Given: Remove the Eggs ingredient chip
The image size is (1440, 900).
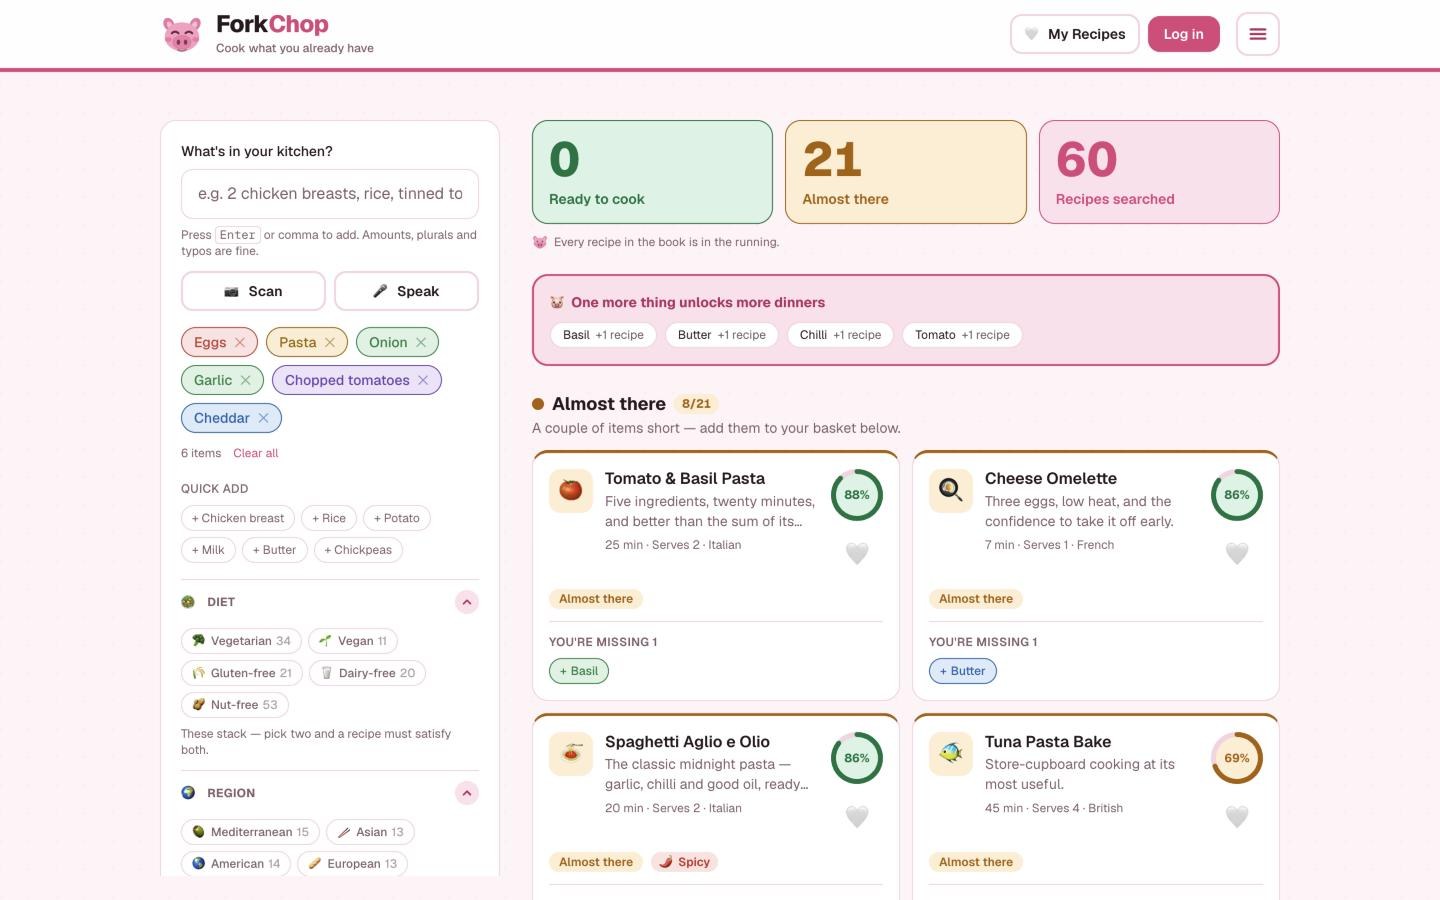Looking at the screenshot, I should coord(240,342).
